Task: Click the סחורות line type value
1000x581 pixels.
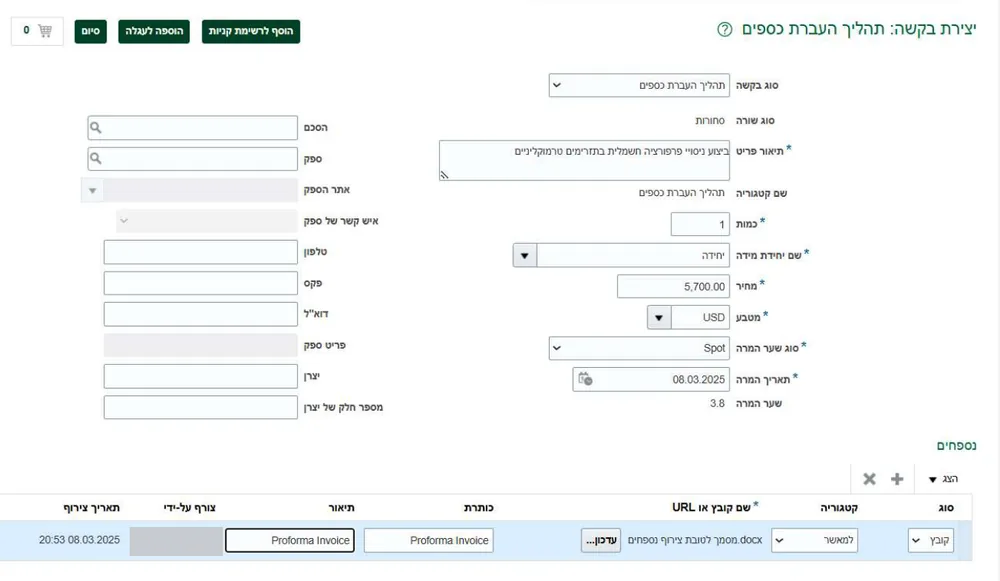Action: coord(710,120)
